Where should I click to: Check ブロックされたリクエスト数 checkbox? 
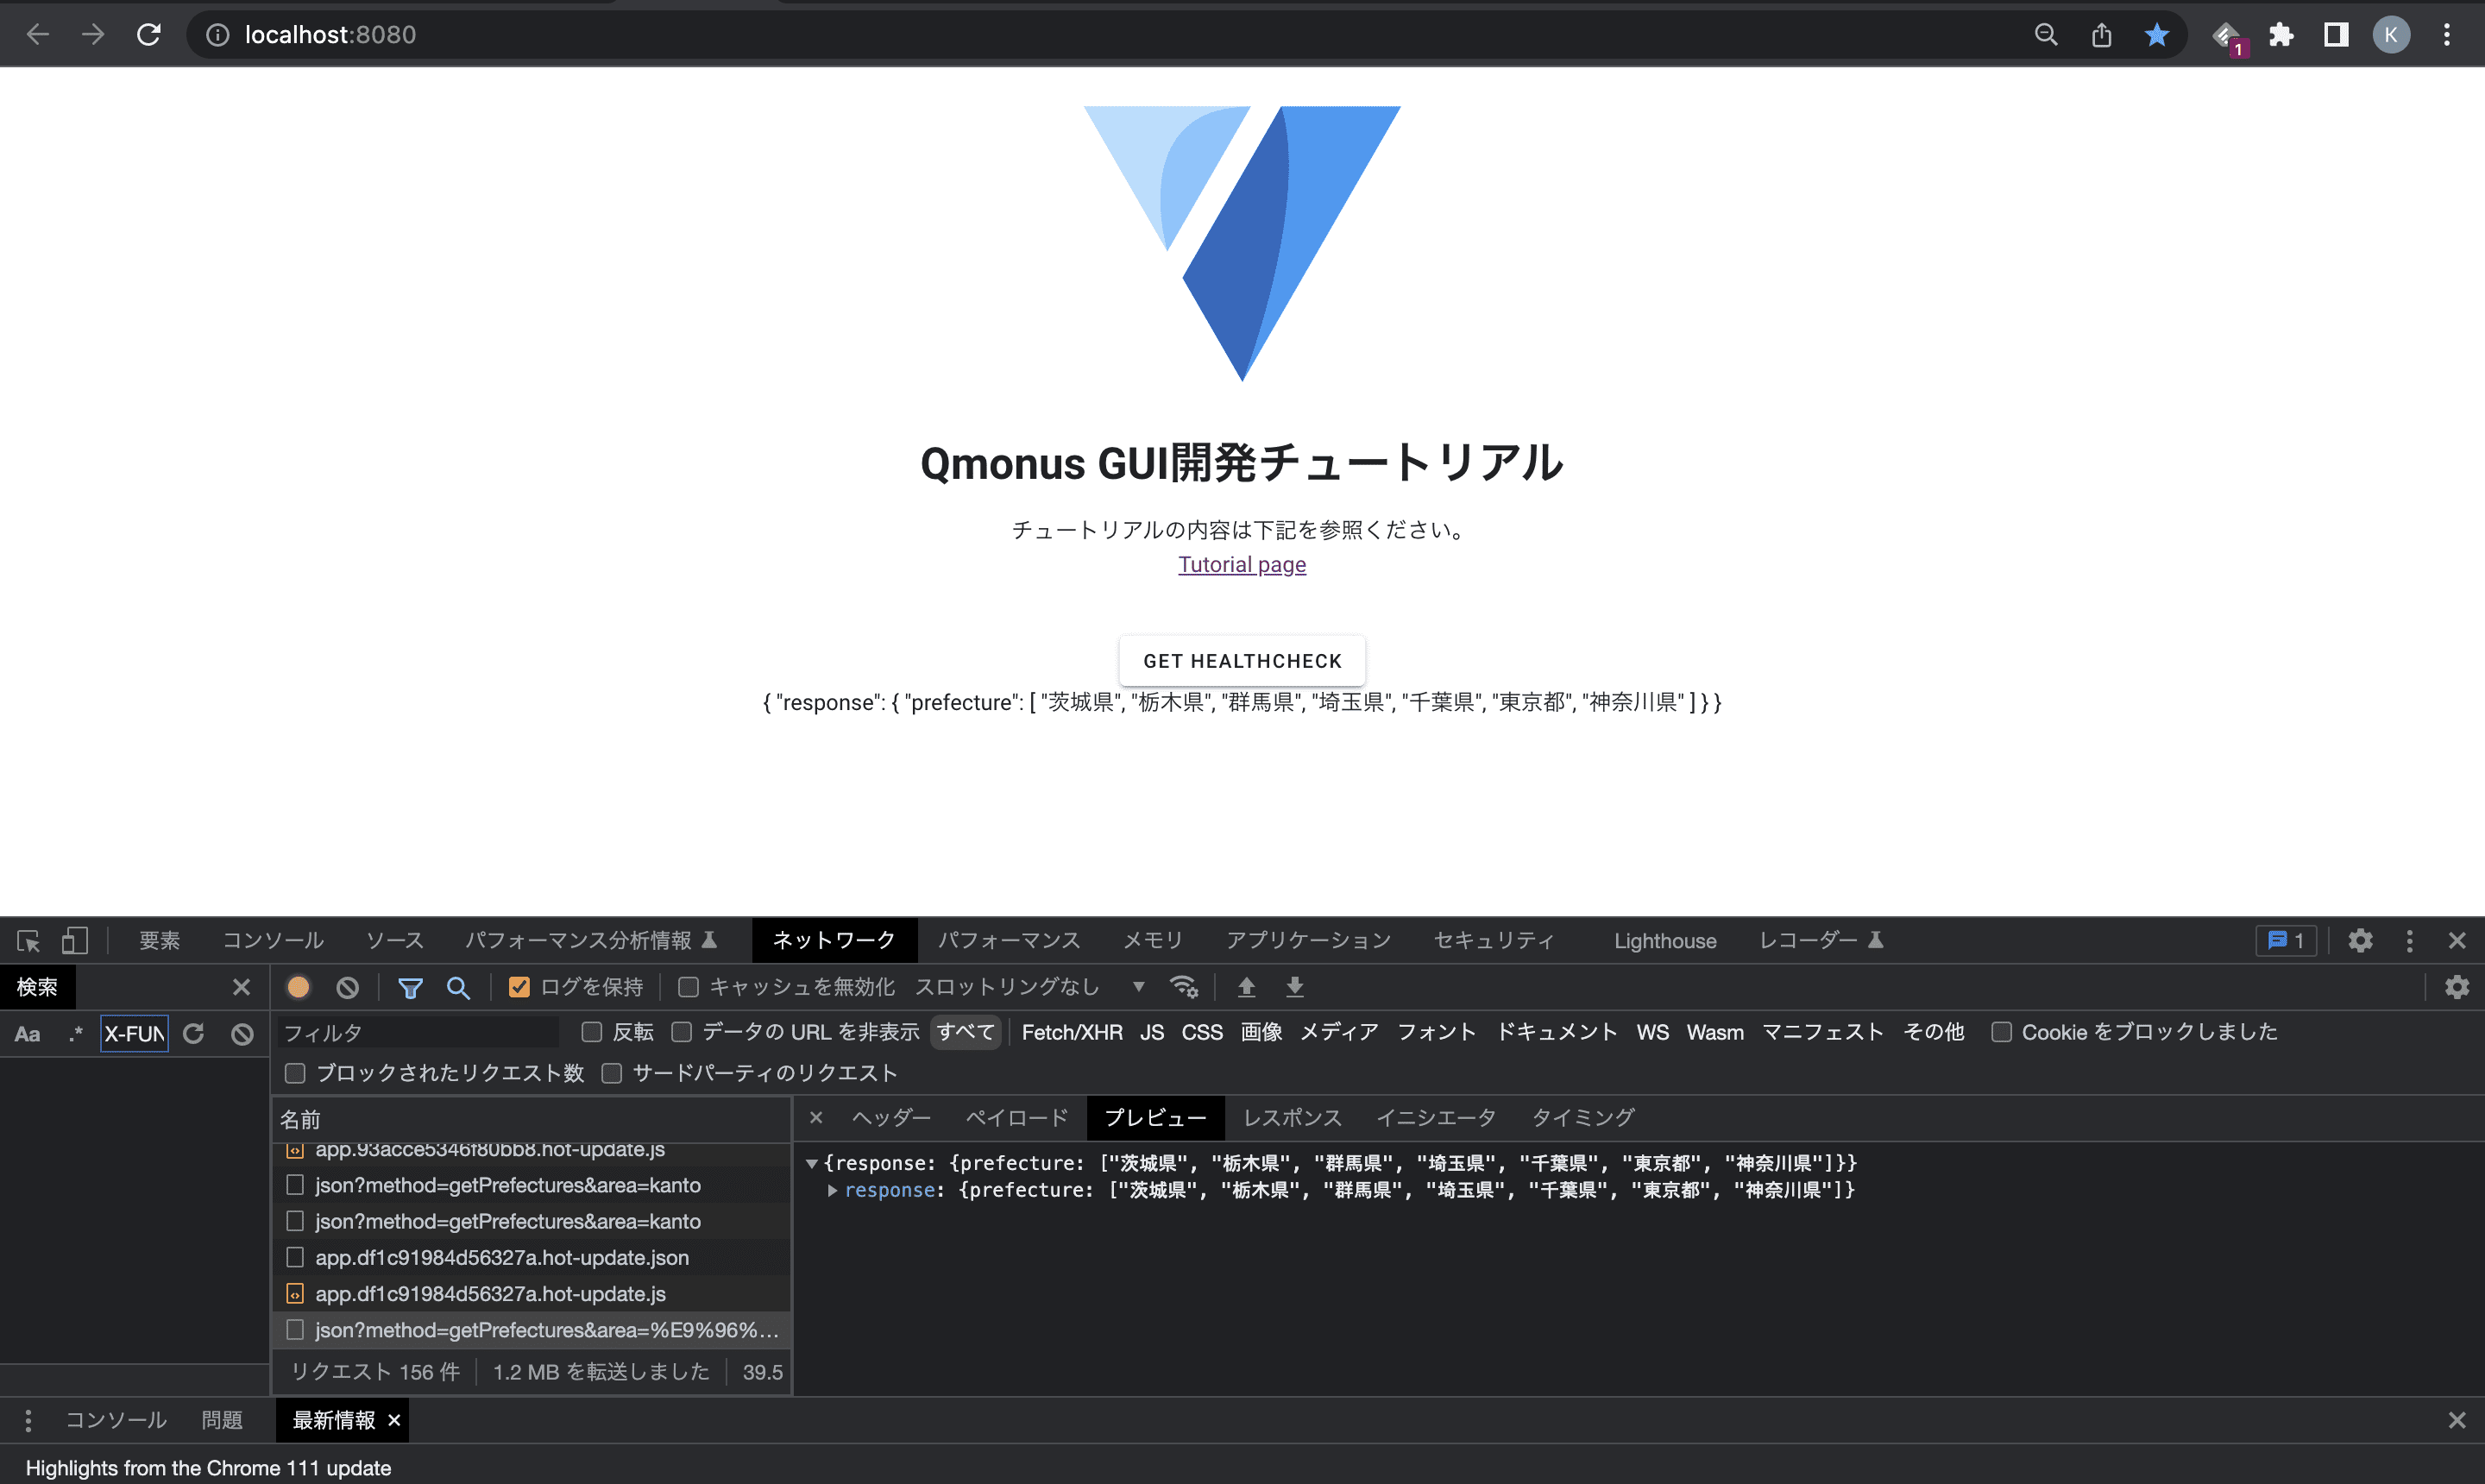click(295, 1074)
